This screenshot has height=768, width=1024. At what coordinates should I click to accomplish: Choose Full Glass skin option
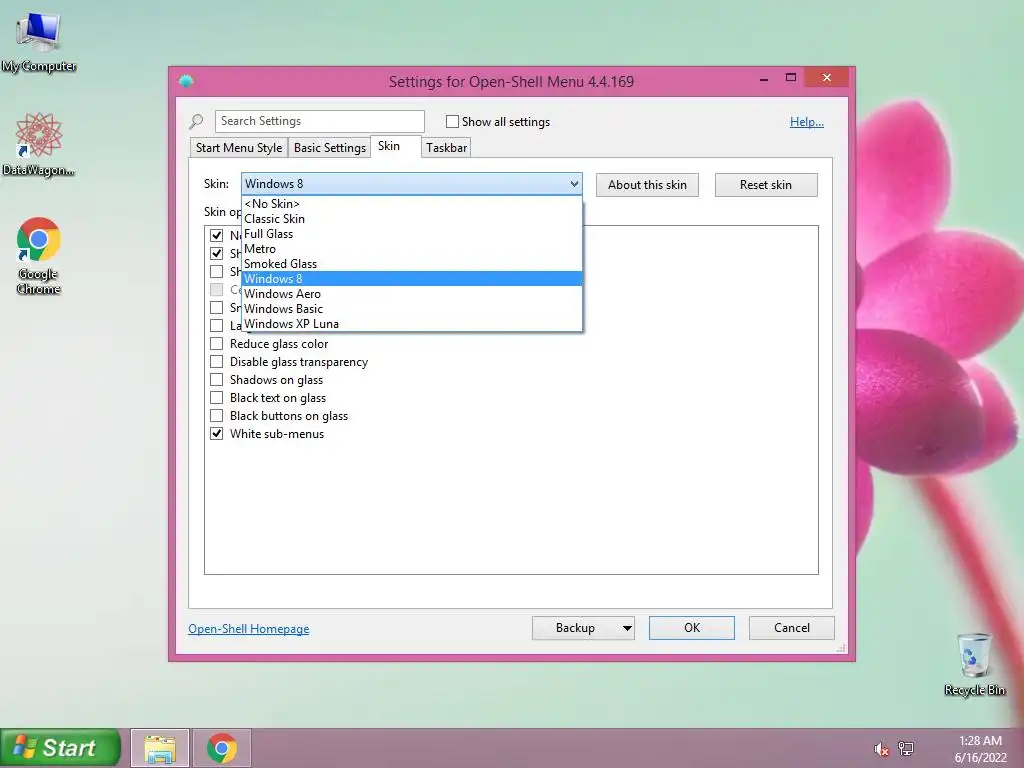[411, 234]
